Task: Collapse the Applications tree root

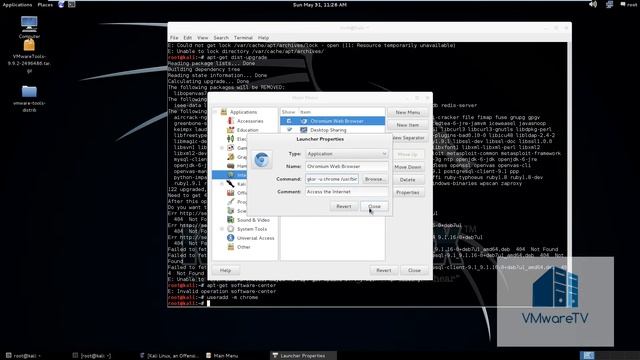Action: pos(215,112)
